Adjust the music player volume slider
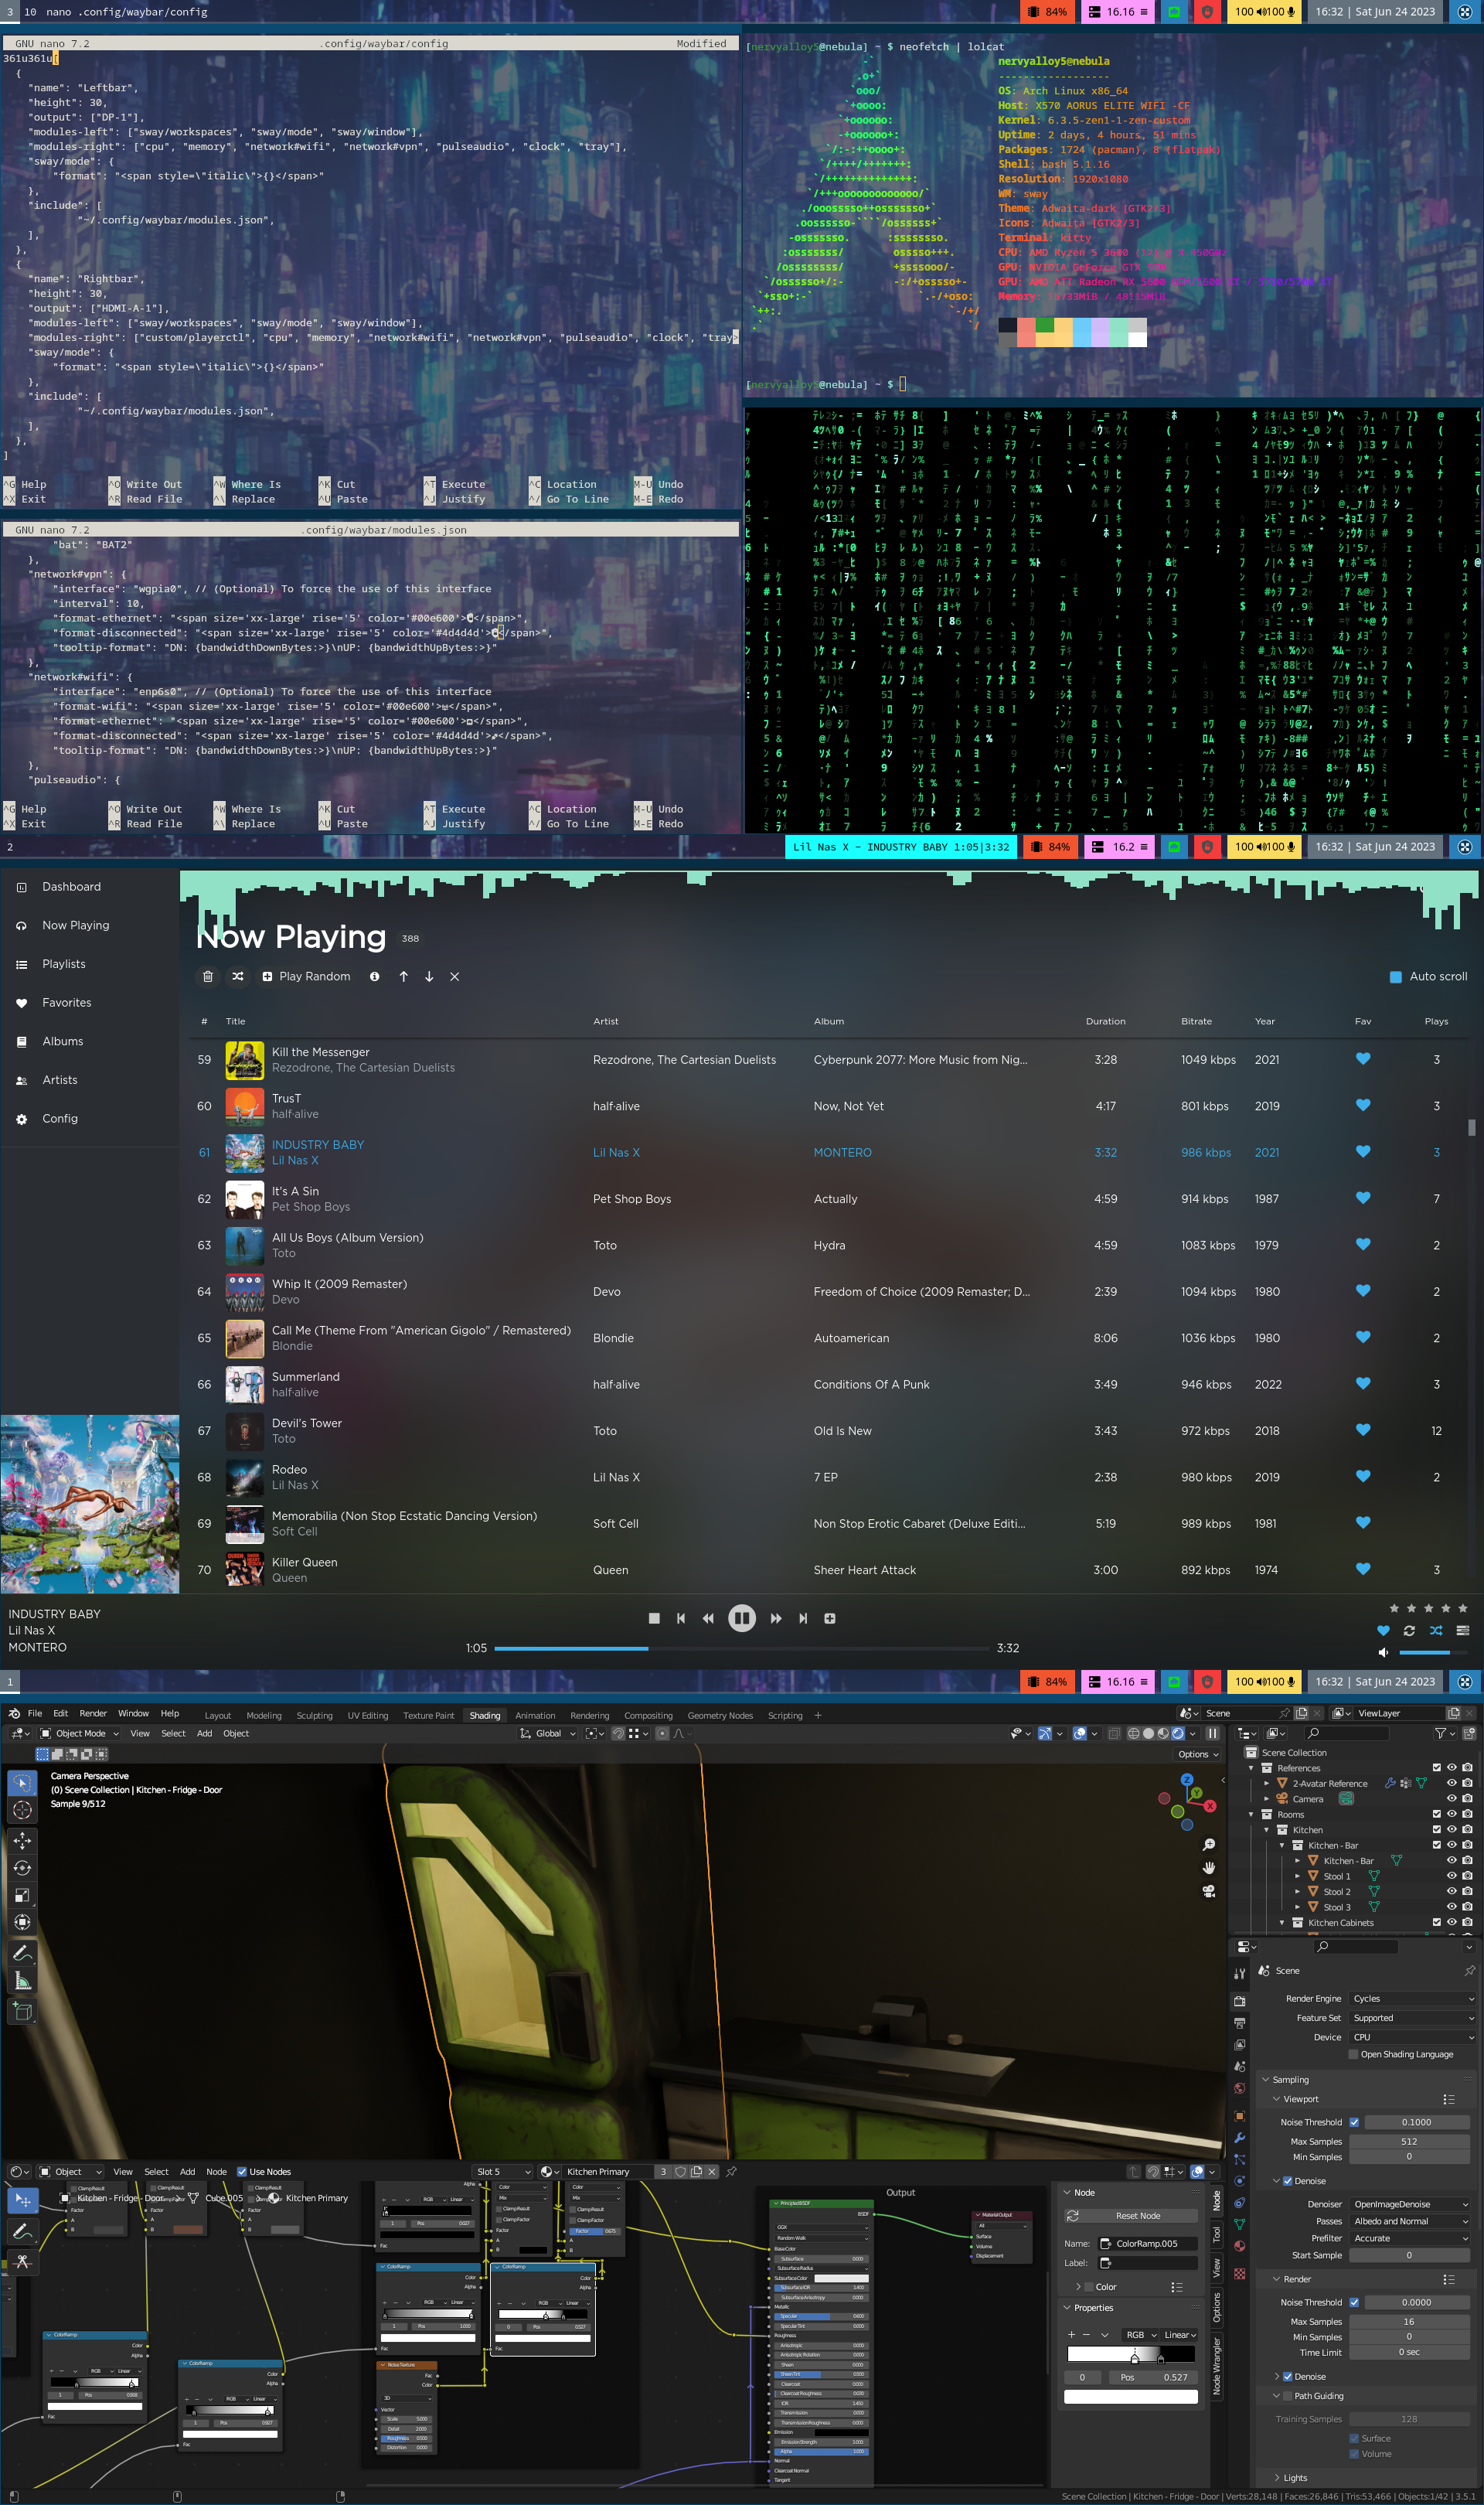The width and height of the screenshot is (1484, 2505). pyautogui.click(x=1432, y=1652)
